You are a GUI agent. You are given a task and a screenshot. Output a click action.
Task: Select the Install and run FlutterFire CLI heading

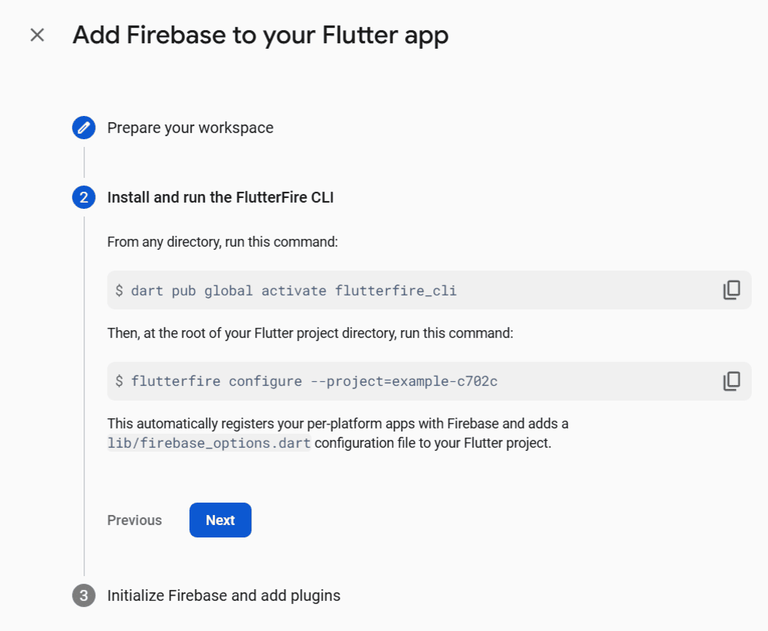220,198
